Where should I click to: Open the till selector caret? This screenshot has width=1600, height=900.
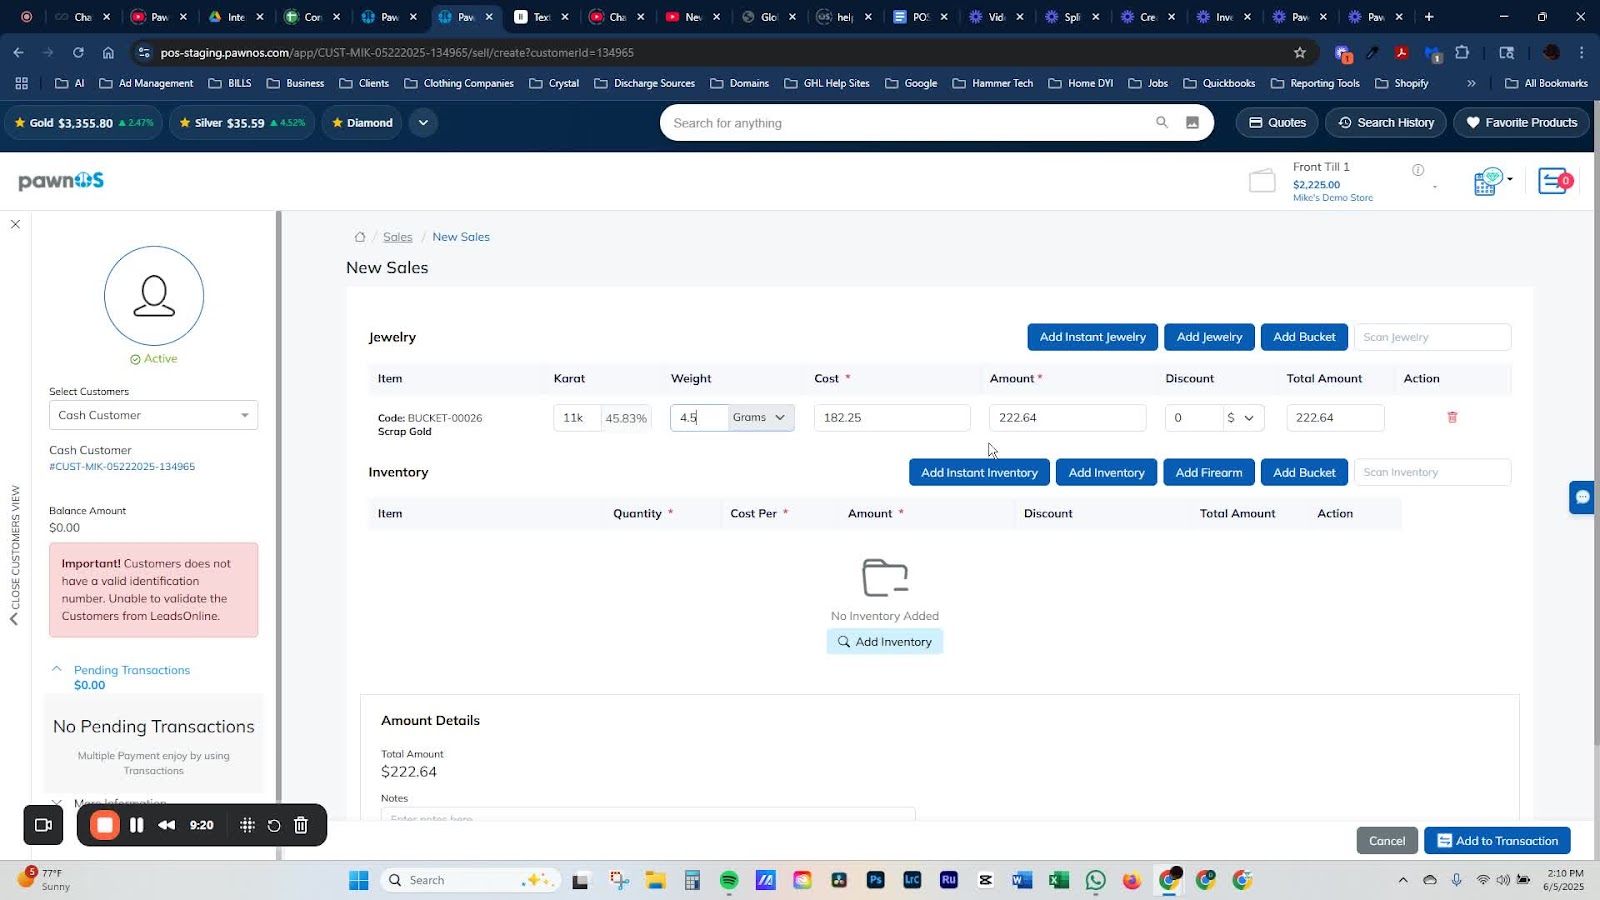tap(1435, 187)
